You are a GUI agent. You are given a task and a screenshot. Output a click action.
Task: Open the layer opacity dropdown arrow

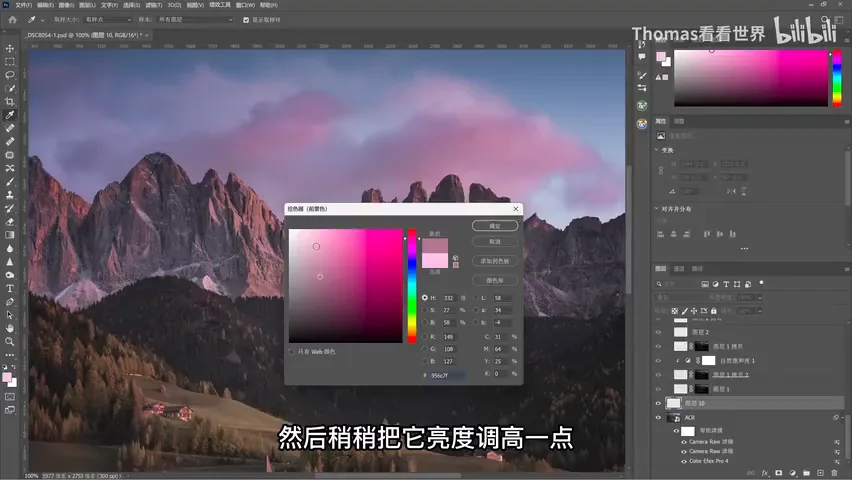[x=759, y=297]
